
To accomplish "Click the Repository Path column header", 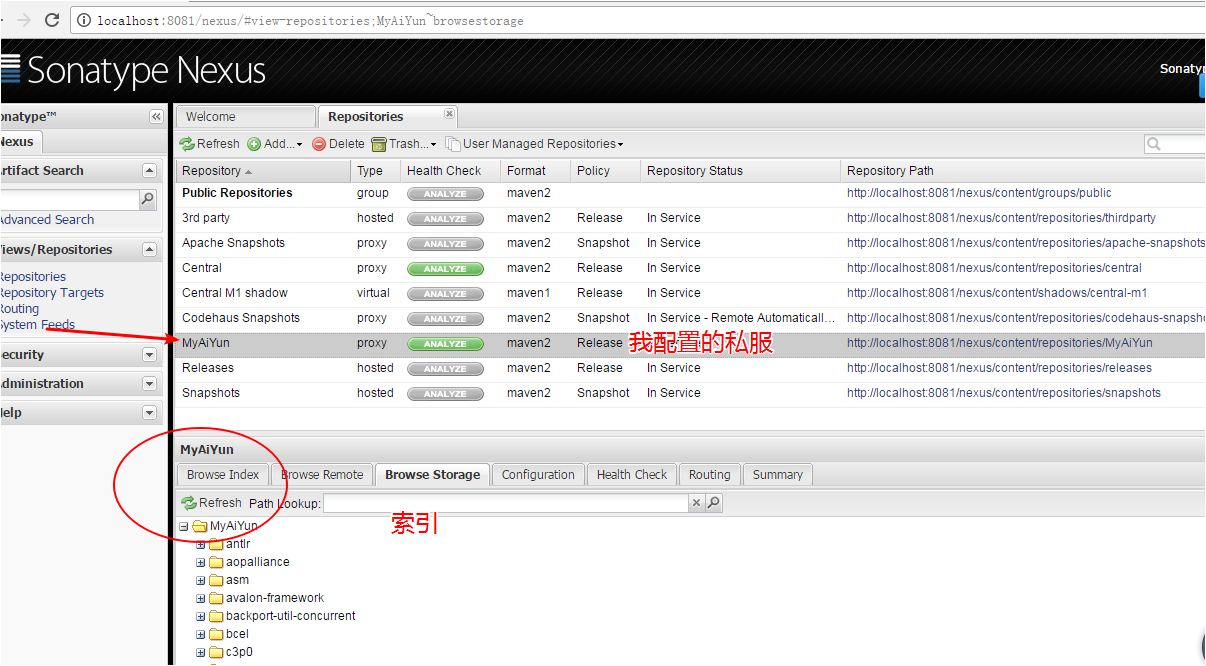I will (x=1023, y=171).
